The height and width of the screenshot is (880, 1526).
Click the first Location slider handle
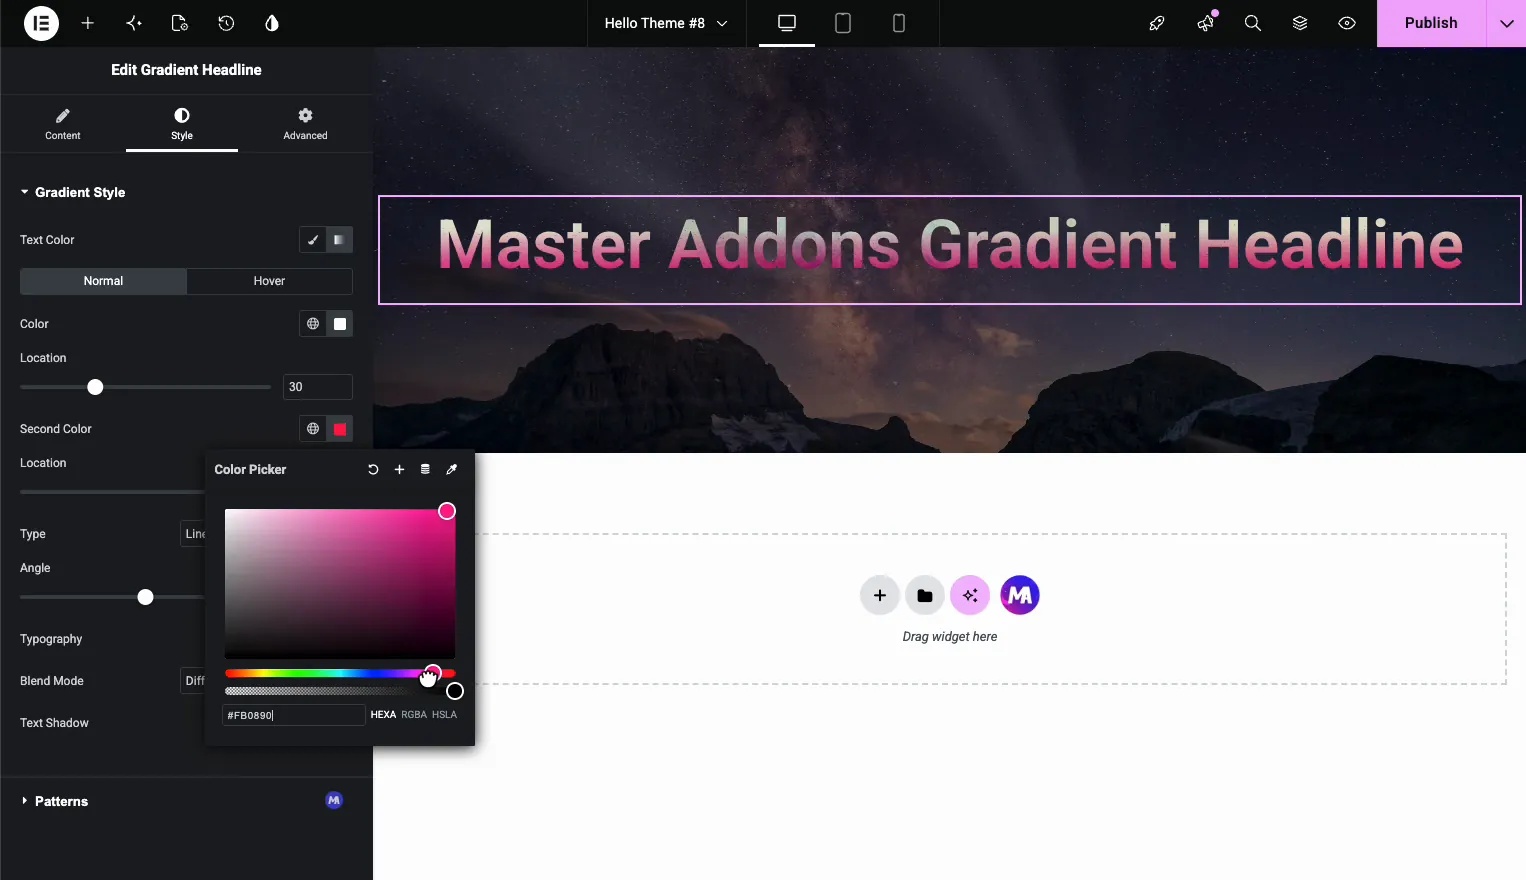[95, 387]
